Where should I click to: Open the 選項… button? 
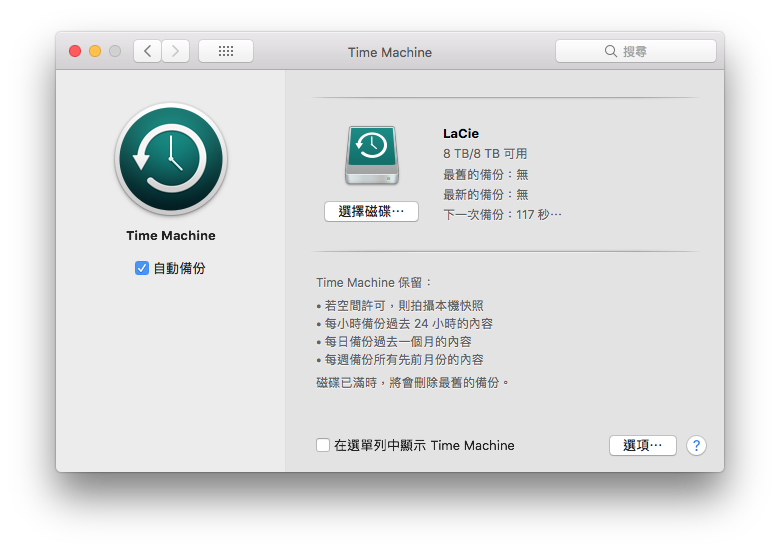click(x=643, y=446)
